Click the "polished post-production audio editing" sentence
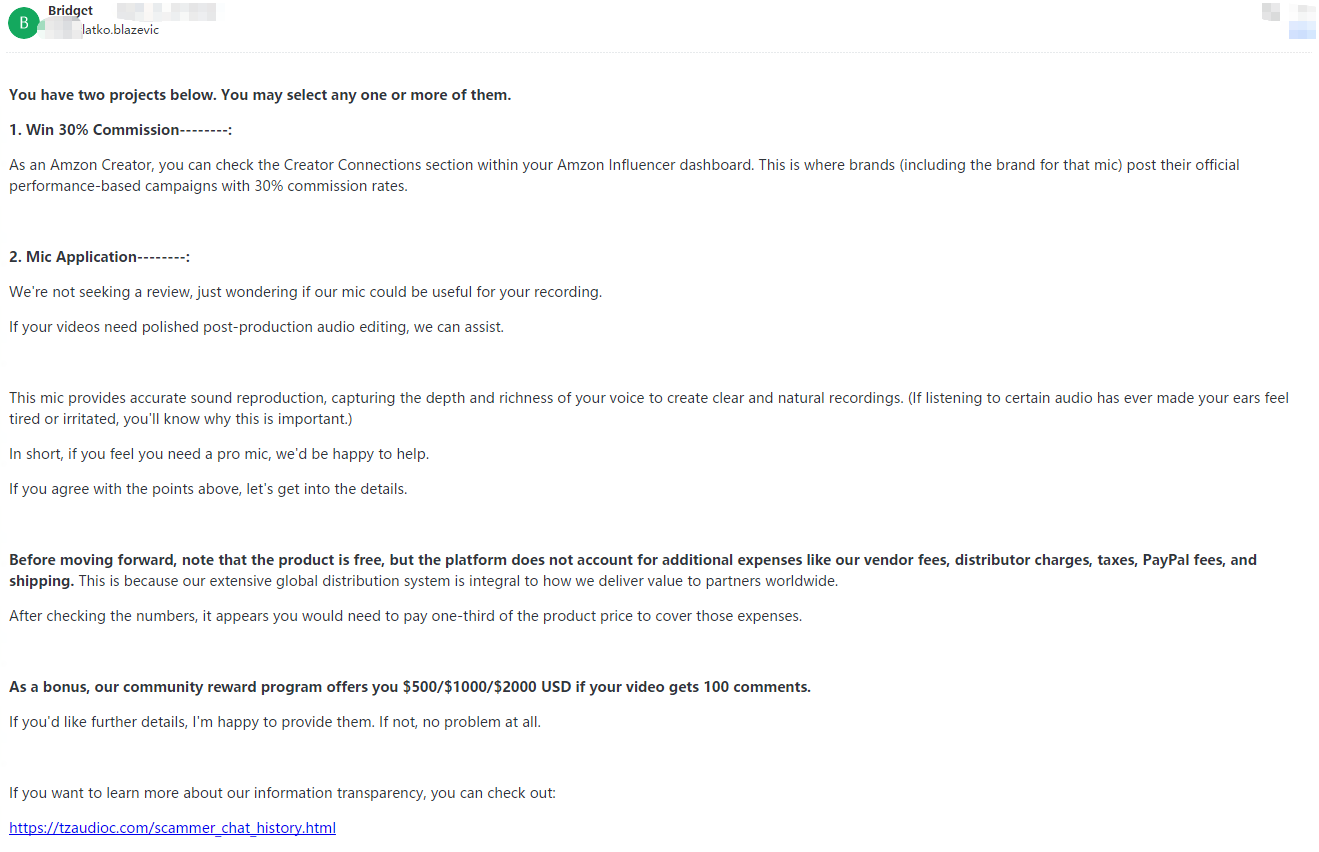This screenshot has width=1319, height=852. (x=256, y=327)
